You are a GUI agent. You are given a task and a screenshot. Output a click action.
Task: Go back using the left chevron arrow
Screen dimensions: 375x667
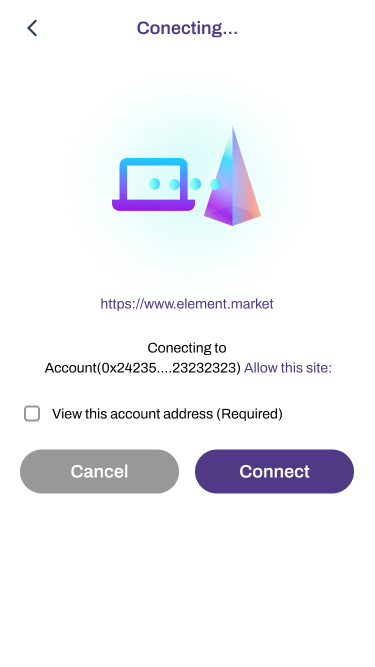point(32,29)
